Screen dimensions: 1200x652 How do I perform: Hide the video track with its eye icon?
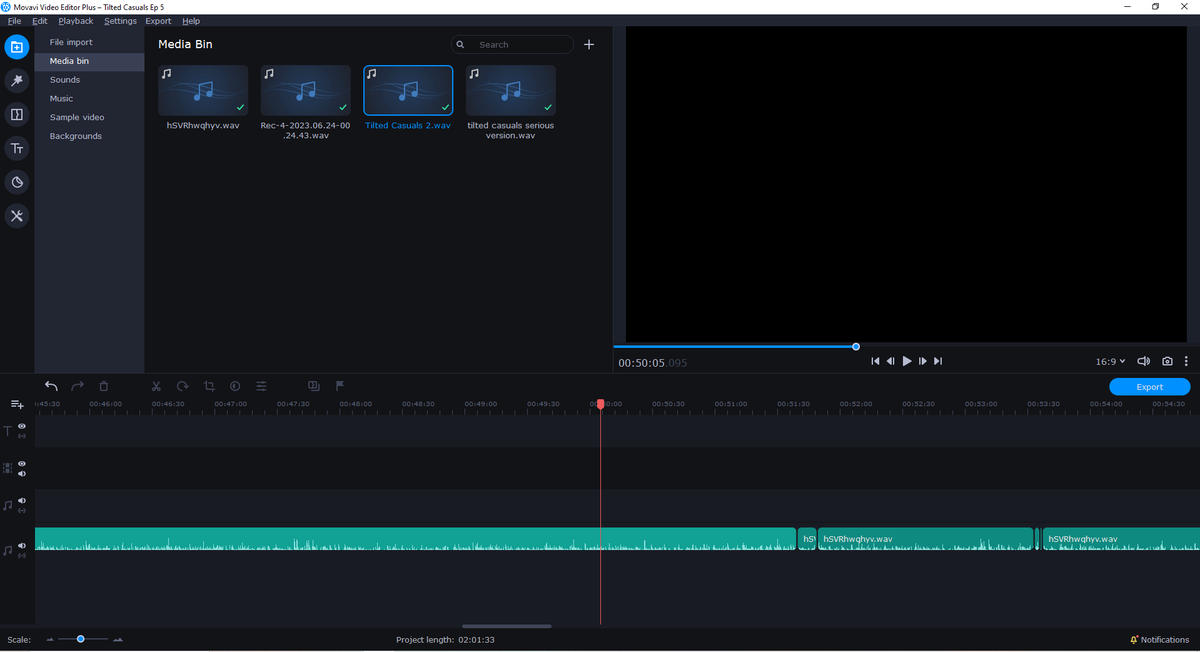pos(22,464)
